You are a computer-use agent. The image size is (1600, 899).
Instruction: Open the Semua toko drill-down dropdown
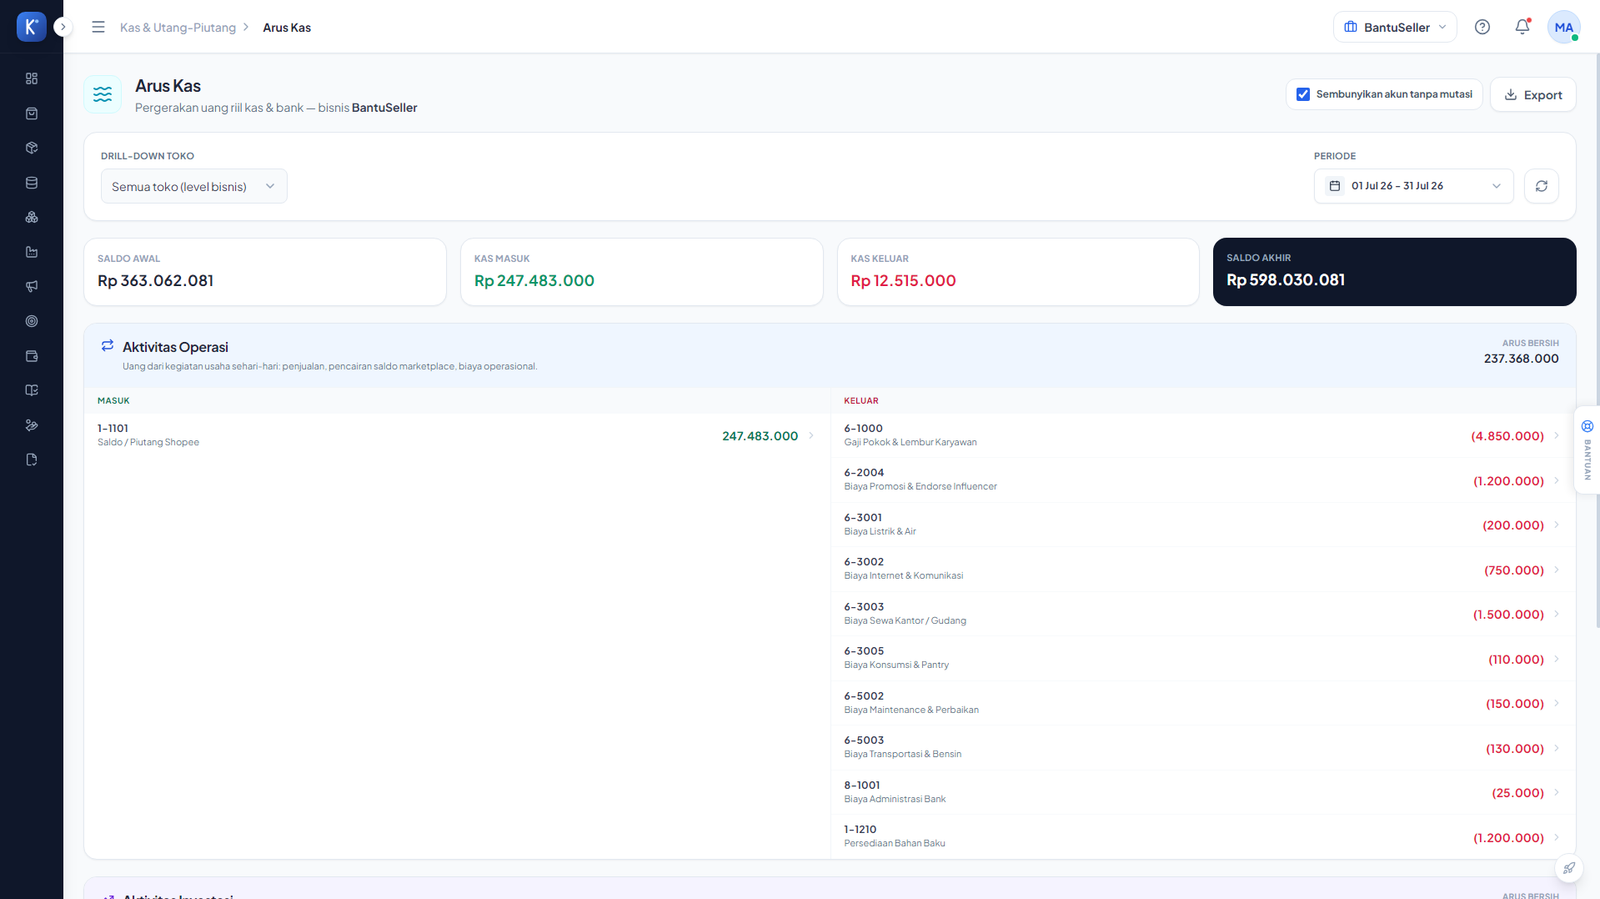(x=194, y=186)
